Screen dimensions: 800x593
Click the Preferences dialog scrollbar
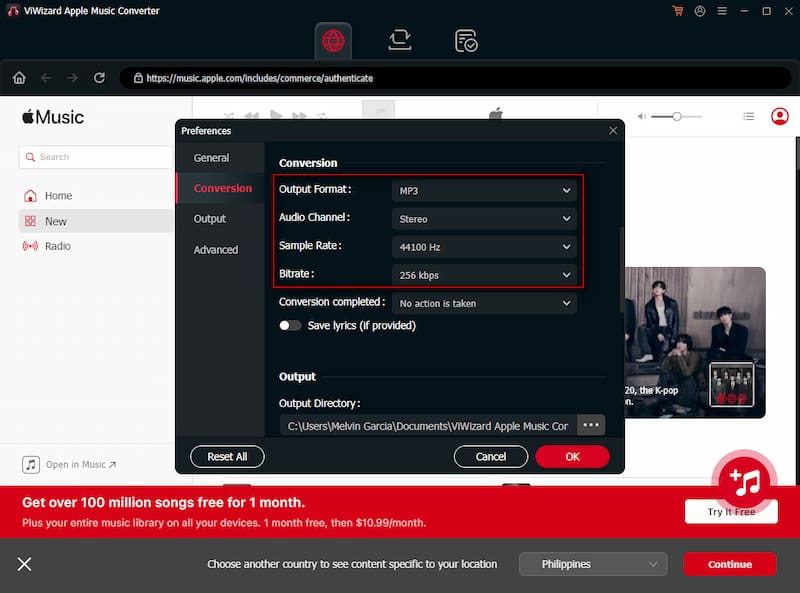(x=621, y=268)
